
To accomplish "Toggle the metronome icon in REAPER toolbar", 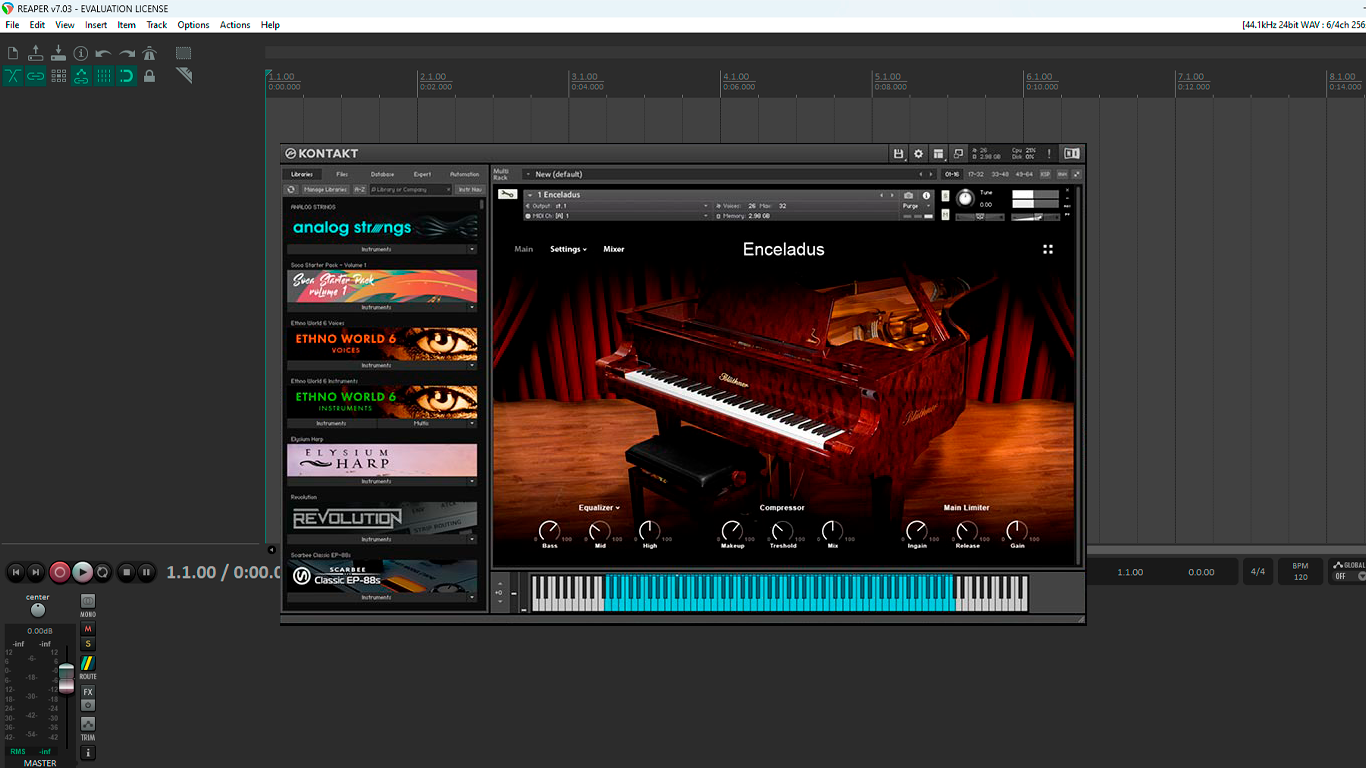I will click(x=149, y=53).
